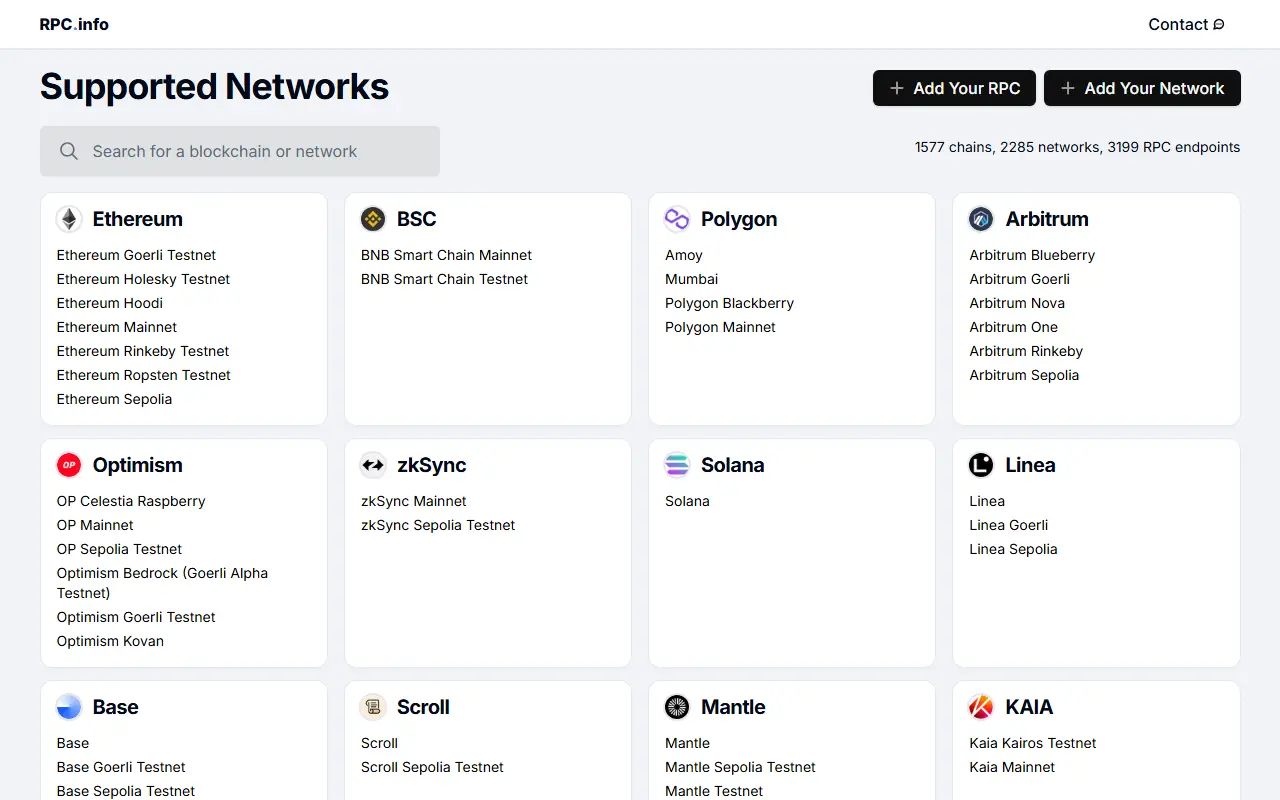The height and width of the screenshot is (800, 1280).
Task: Click the Arbitrum logo icon
Action: pyautogui.click(x=981, y=219)
